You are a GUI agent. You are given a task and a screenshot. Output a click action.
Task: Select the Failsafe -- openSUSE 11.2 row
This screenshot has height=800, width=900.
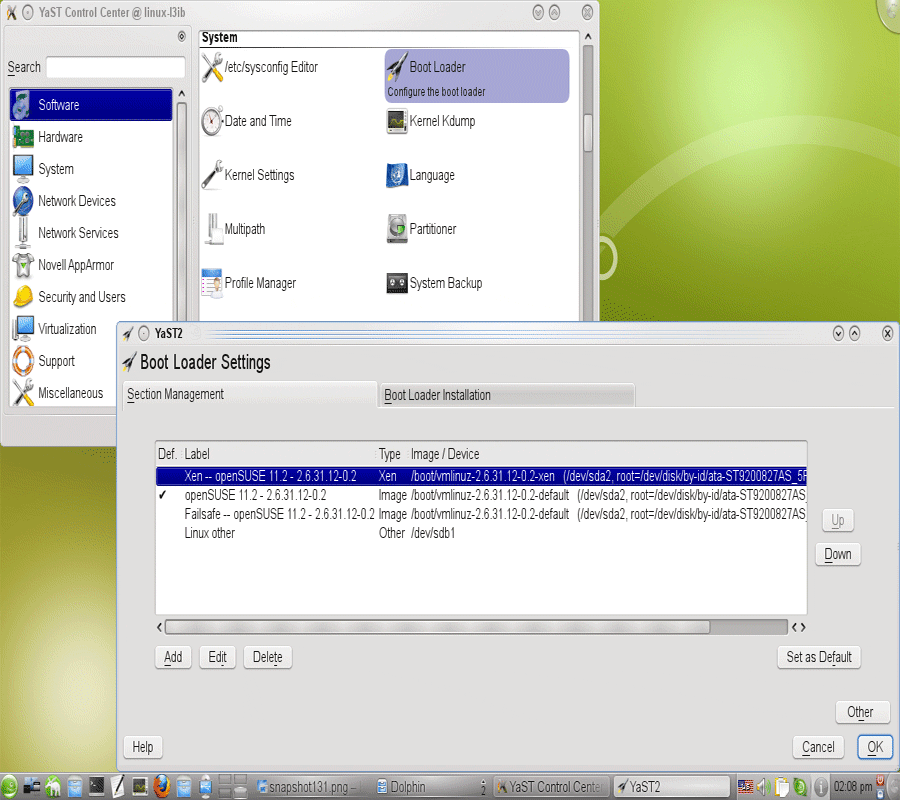coord(481,514)
